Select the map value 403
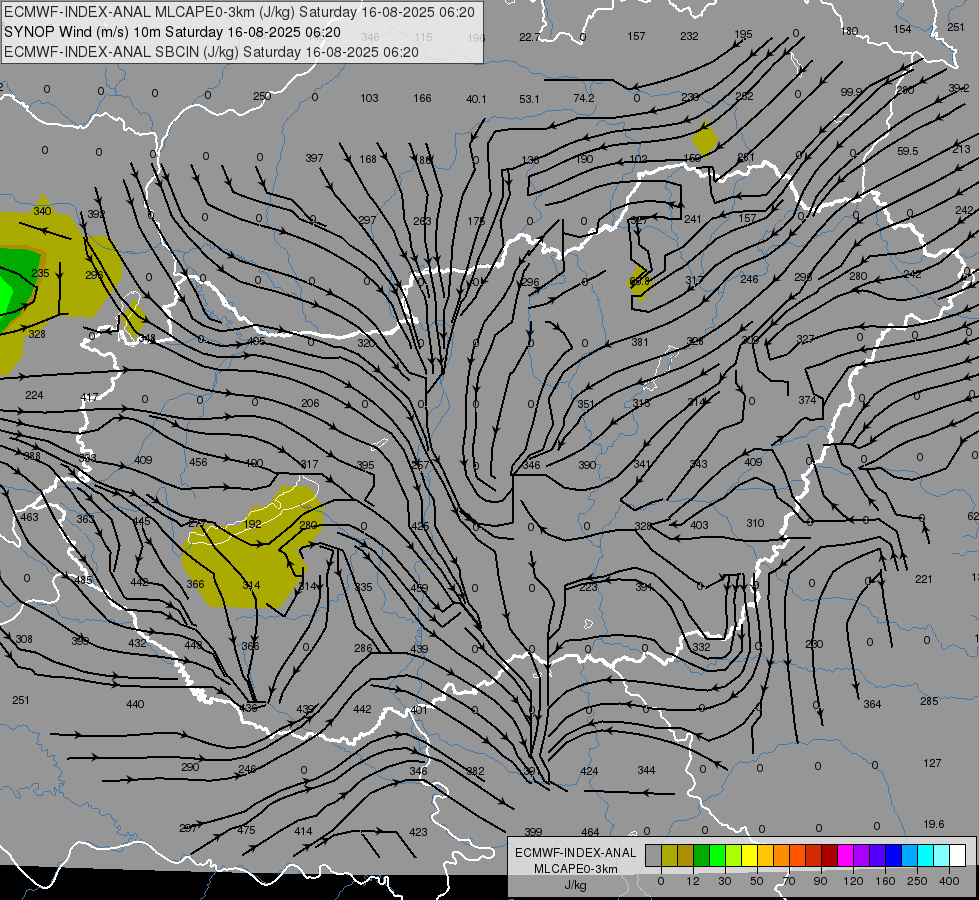This screenshot has height=900, width=979. click(699, 525)
